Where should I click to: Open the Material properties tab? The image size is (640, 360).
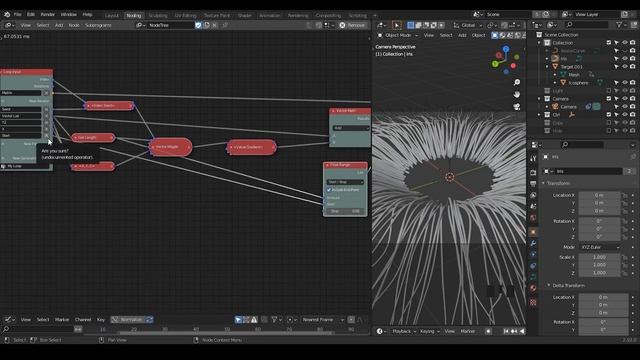point(533,288)
